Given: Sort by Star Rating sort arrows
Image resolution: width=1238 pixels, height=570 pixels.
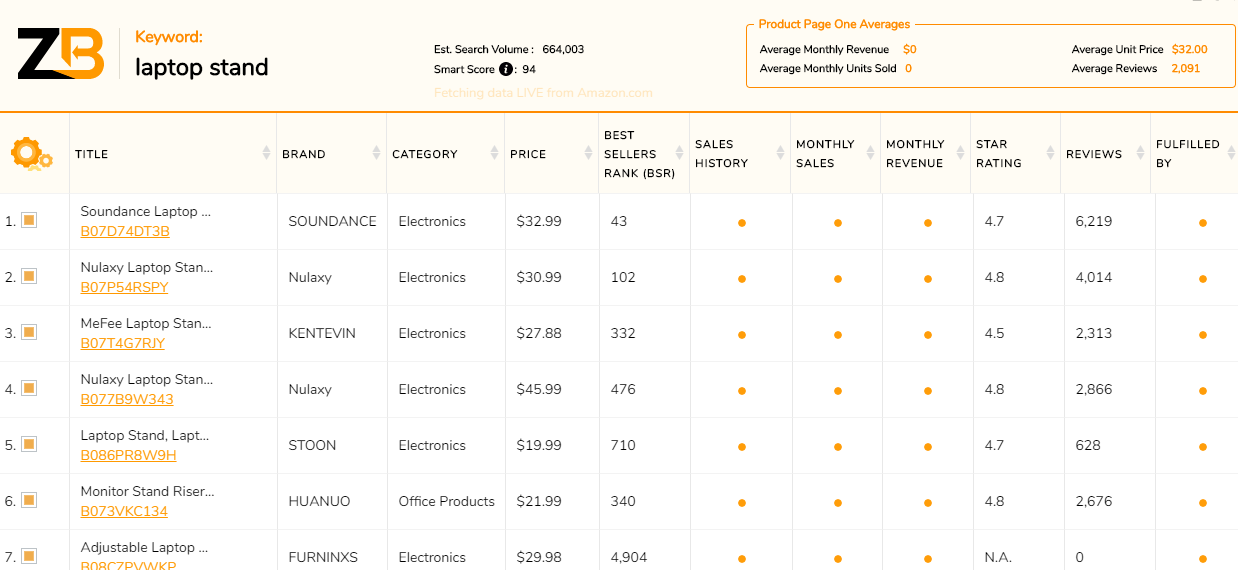Looking at the screenshot, I should (1050, 153).
